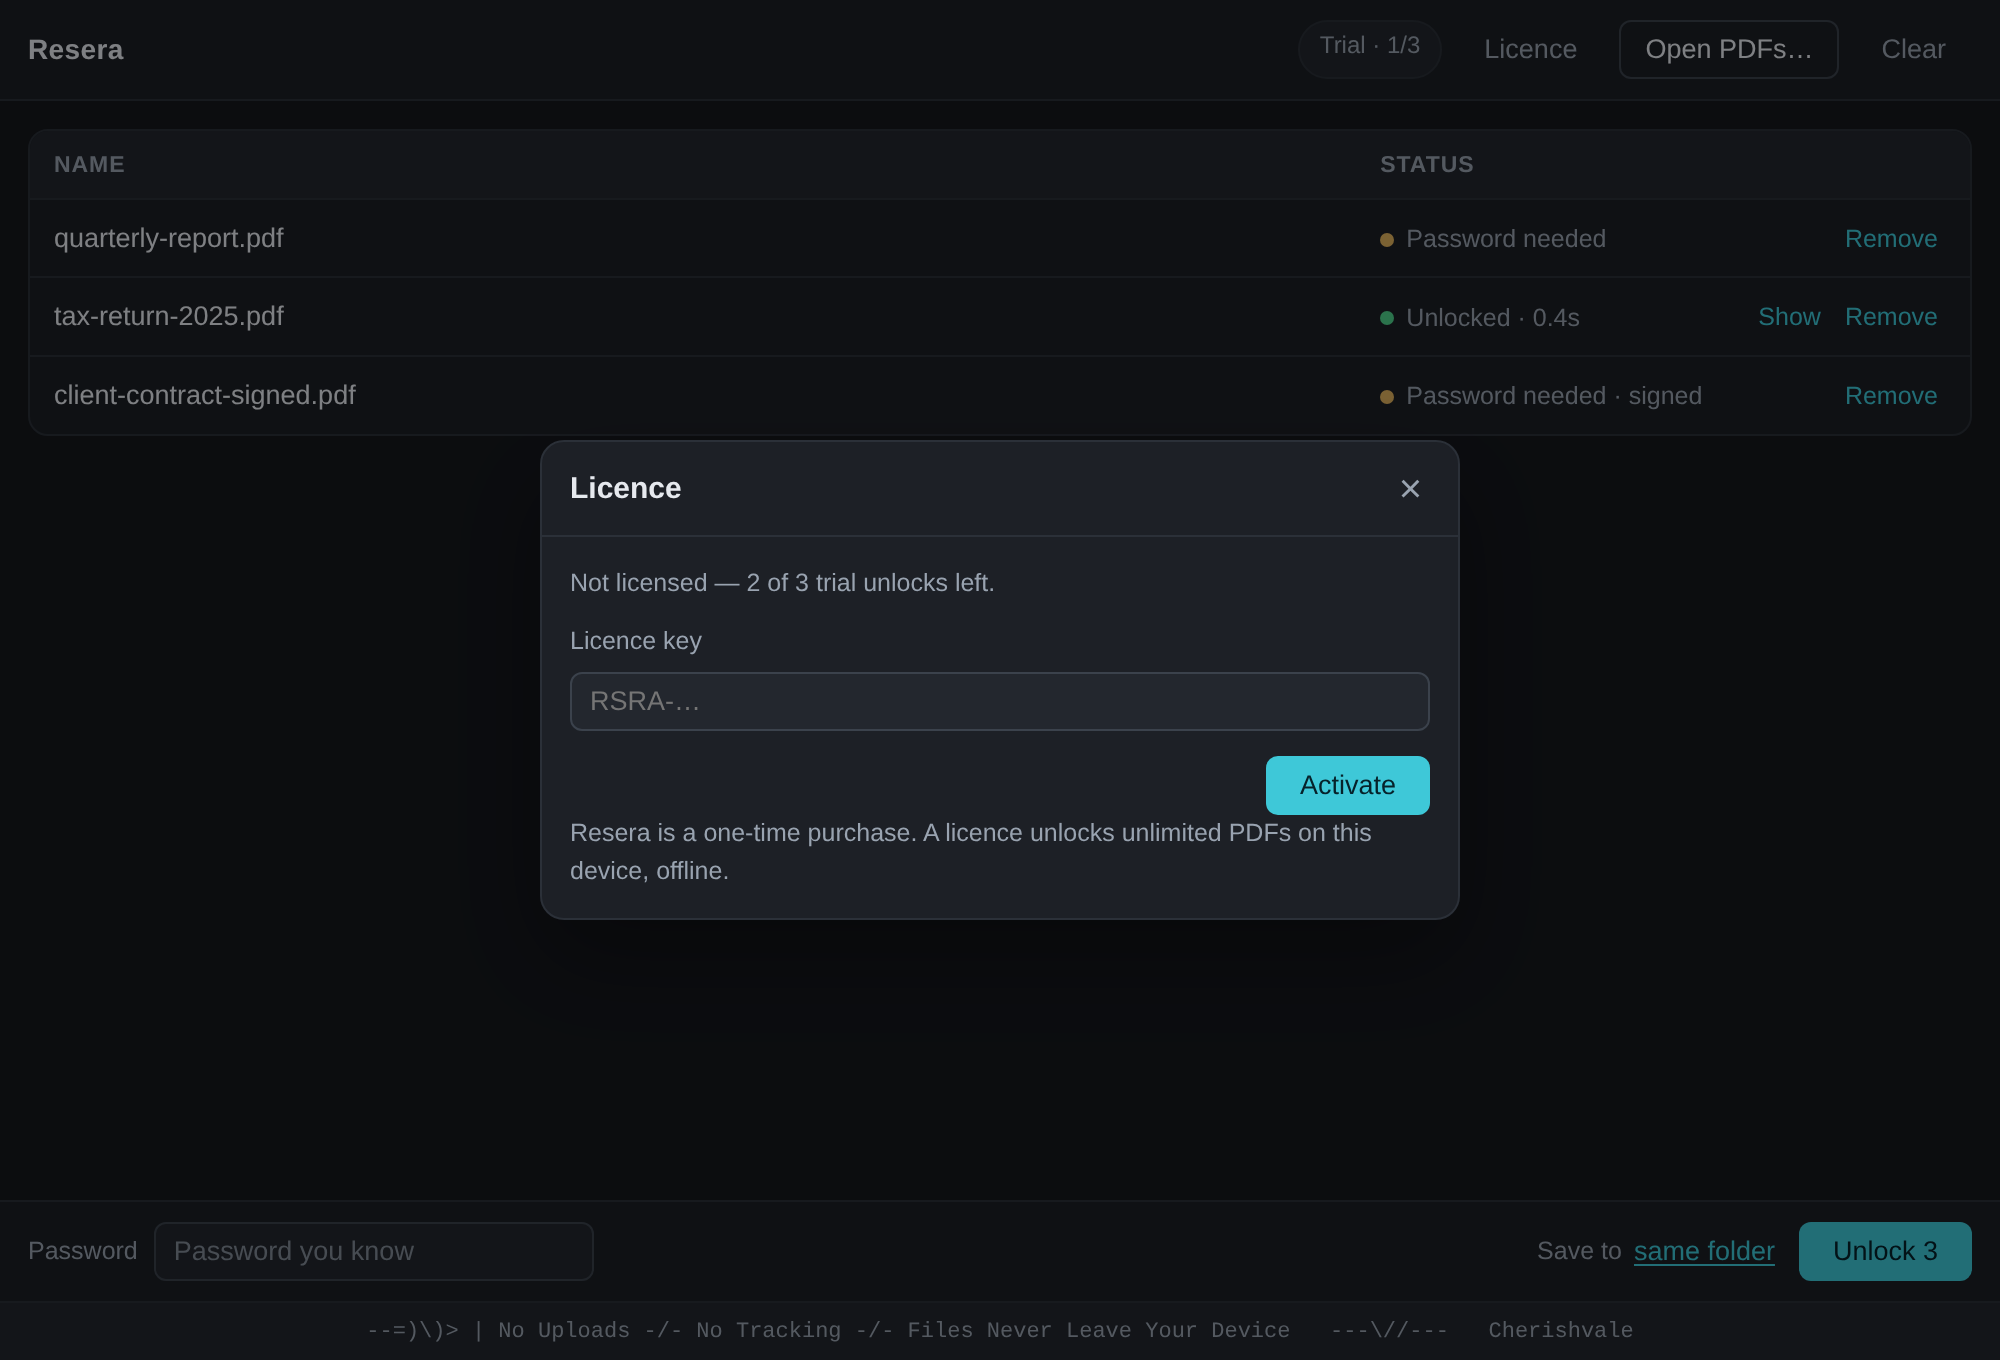
Task: Click the 'Licence' dialog heading
Action: (x=625, y=488)
